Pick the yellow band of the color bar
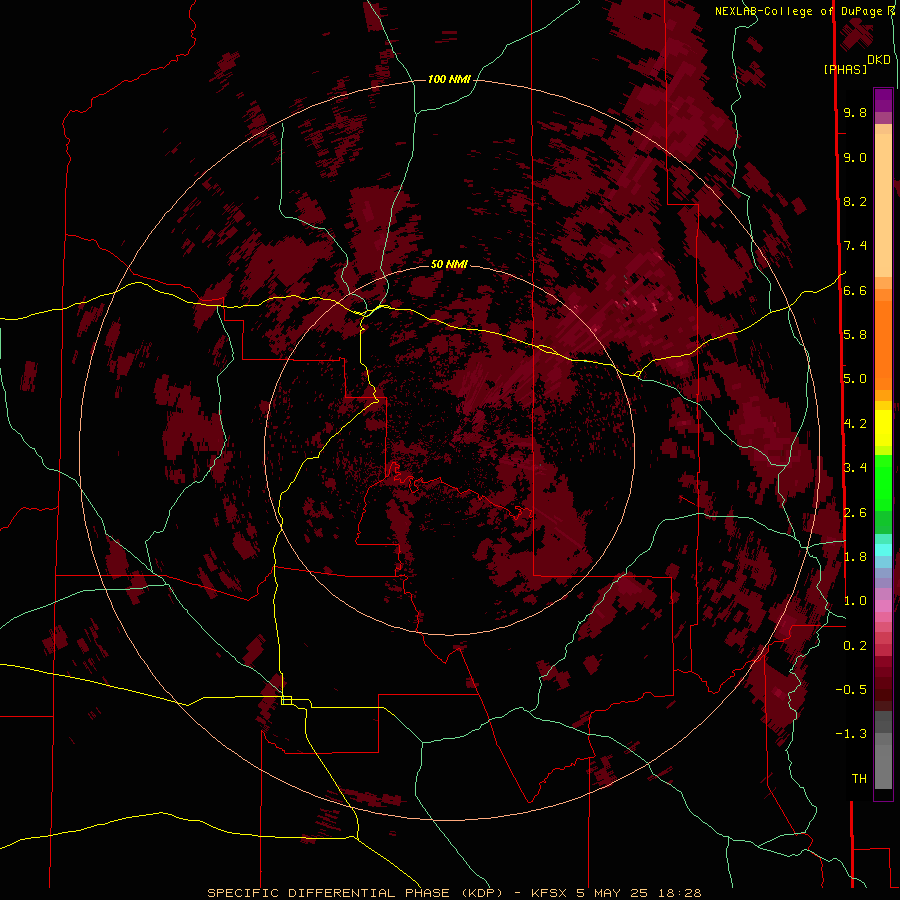 click(883, 428)
